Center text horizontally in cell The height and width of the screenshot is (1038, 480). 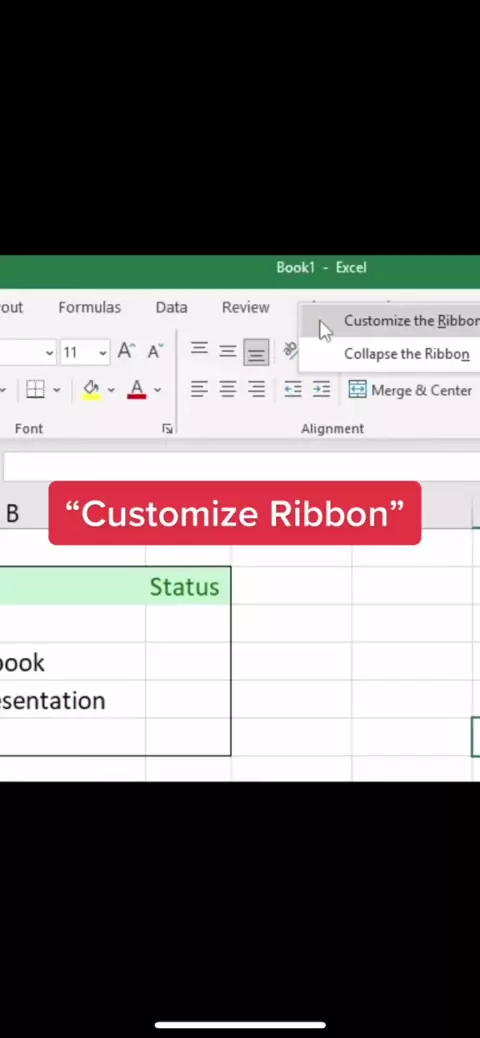point(228,389)
